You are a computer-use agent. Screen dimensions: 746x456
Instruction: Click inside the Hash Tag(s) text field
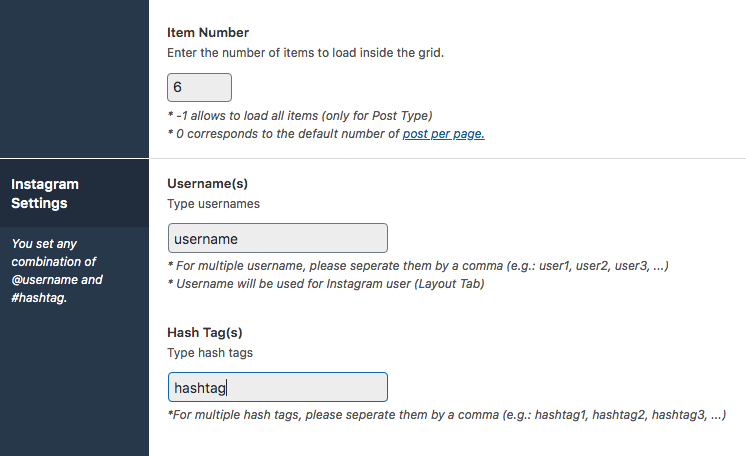point(278,387)
